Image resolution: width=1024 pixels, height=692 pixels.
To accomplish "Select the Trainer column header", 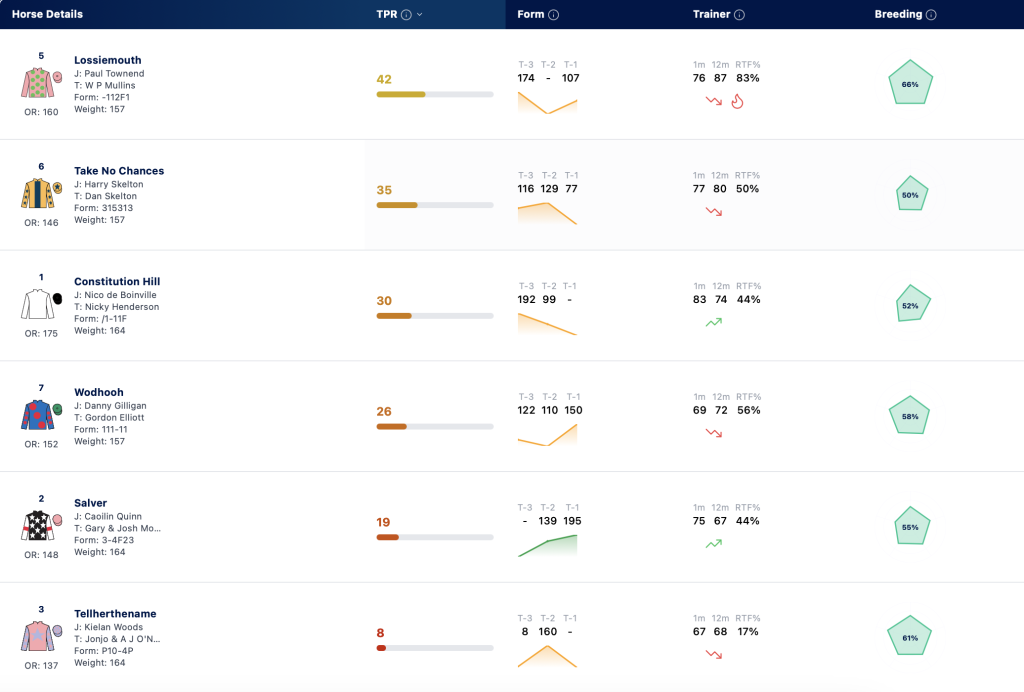I will point(711,14).
